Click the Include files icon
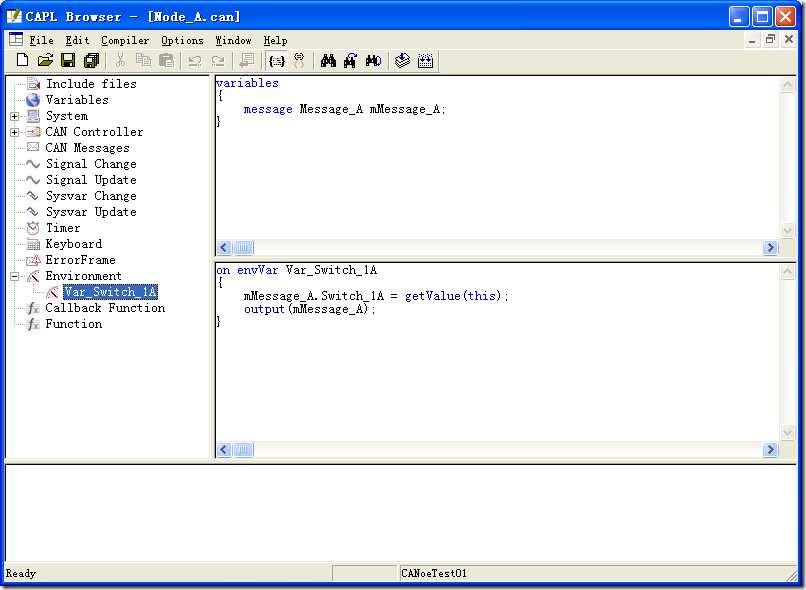 coord(33,83)
